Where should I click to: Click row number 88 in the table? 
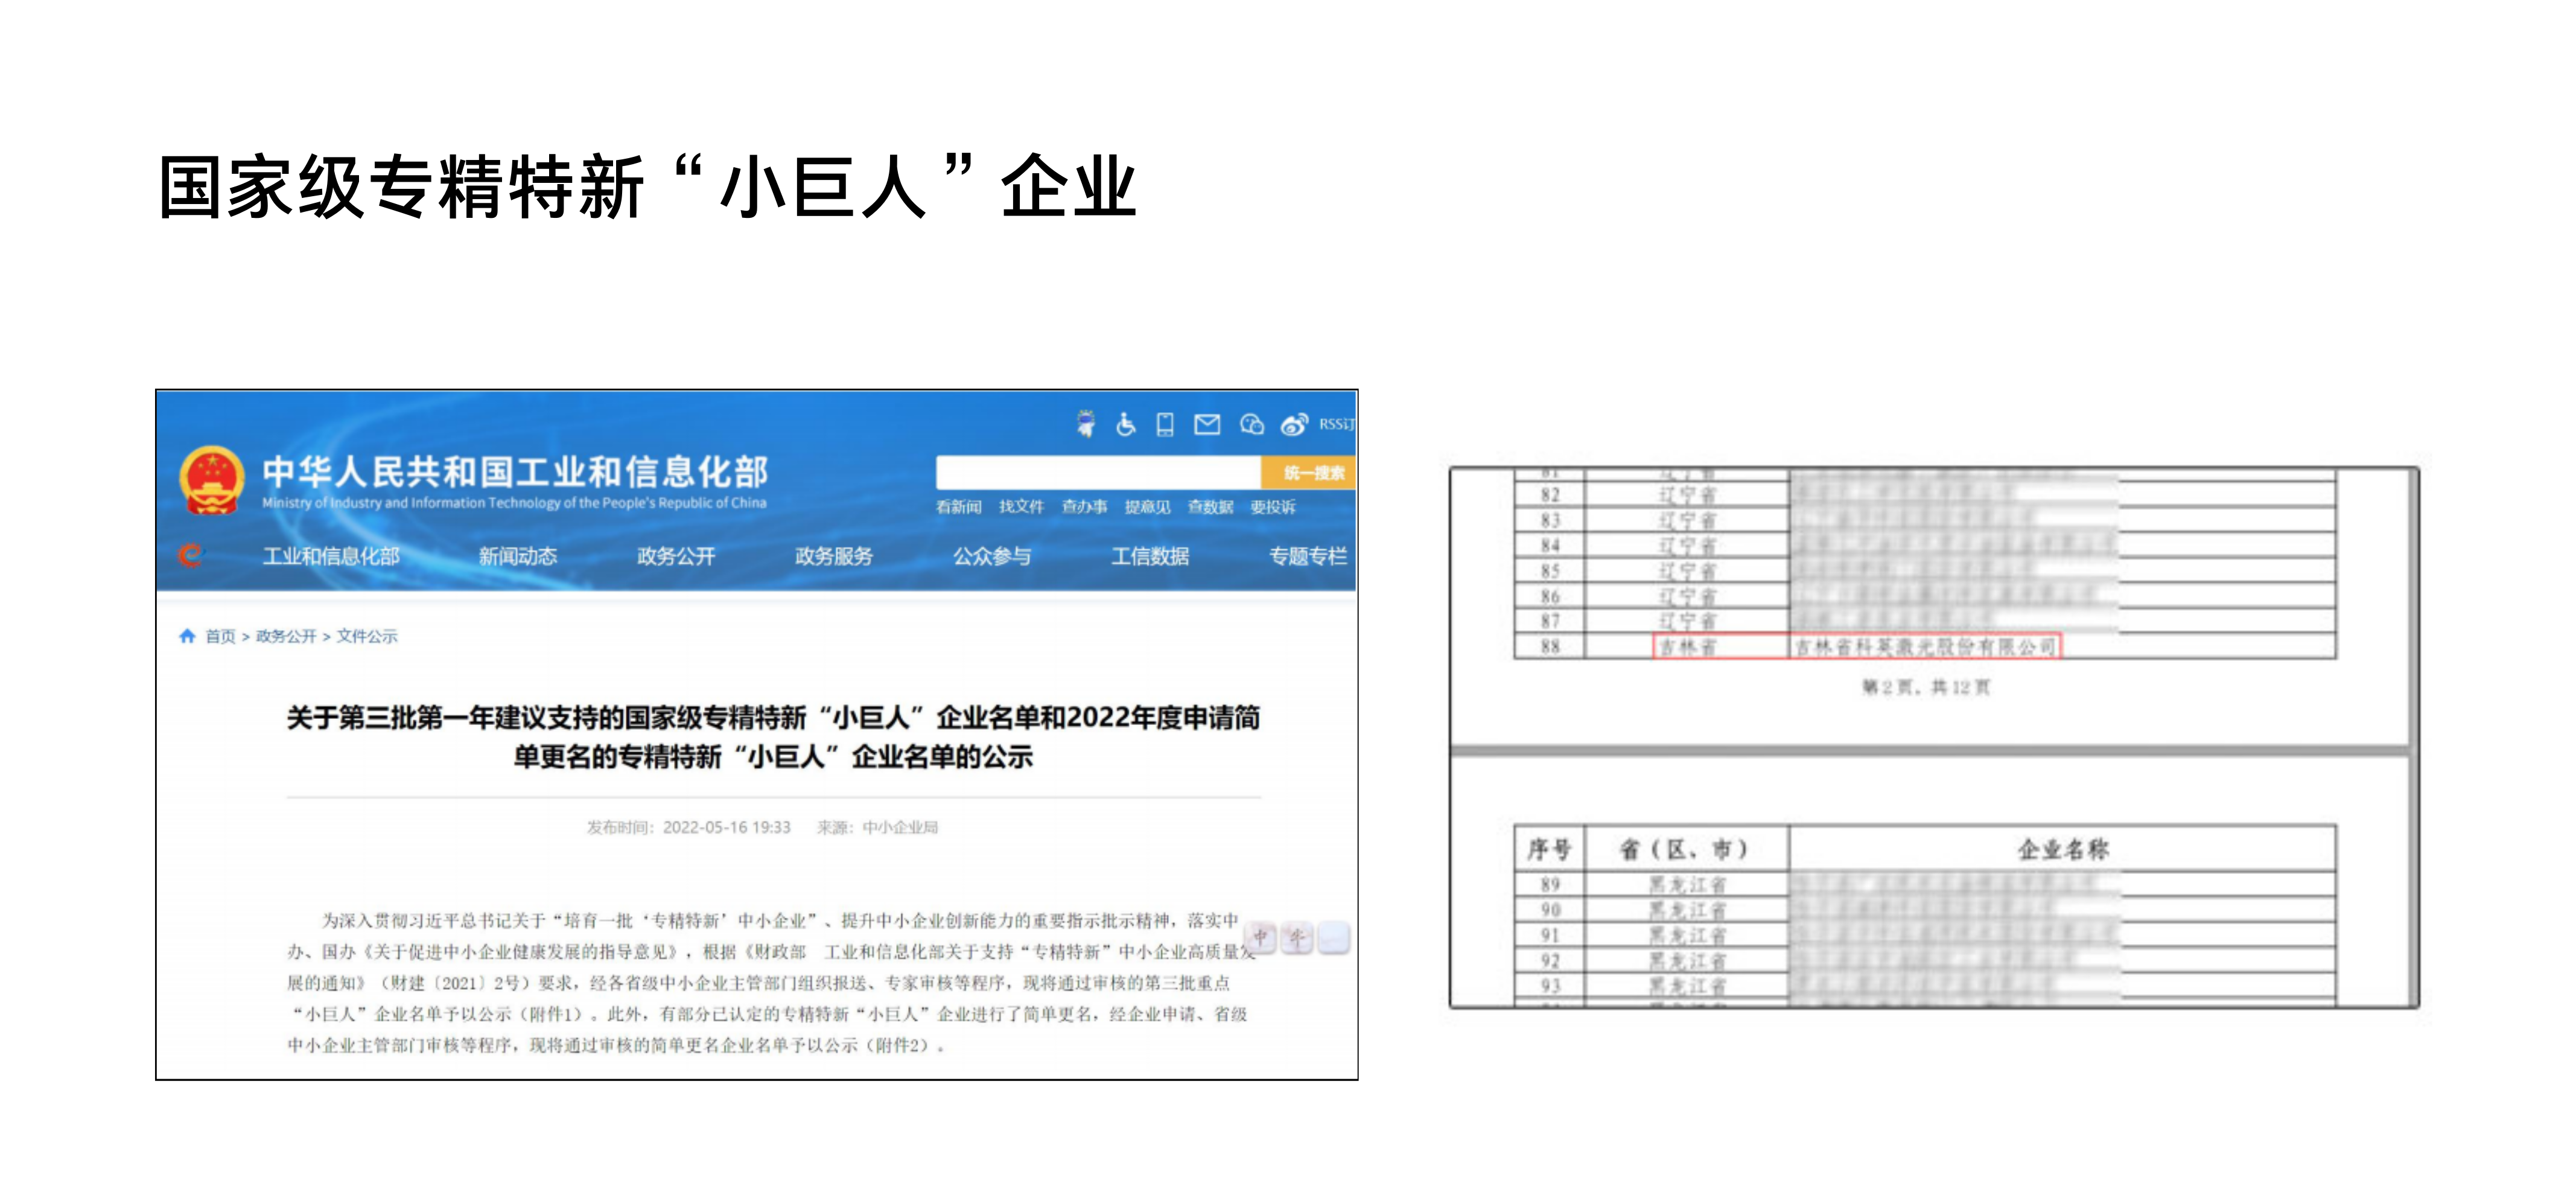1550,647
